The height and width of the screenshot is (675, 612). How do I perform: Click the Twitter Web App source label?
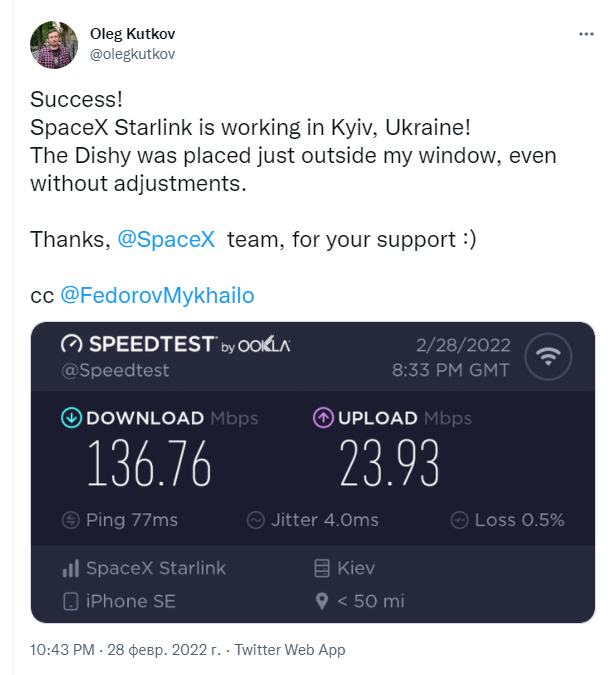pyautogui.click(x=289, y=650)
